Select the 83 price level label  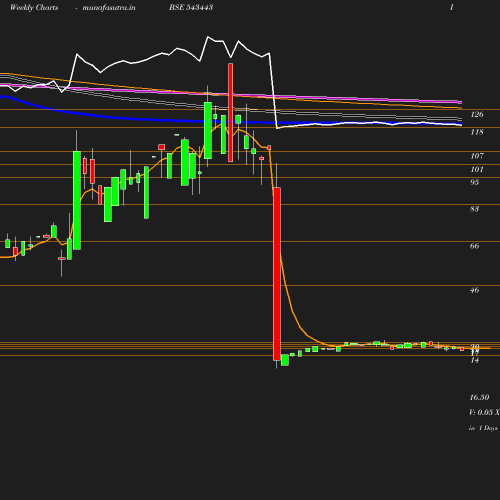475,209
